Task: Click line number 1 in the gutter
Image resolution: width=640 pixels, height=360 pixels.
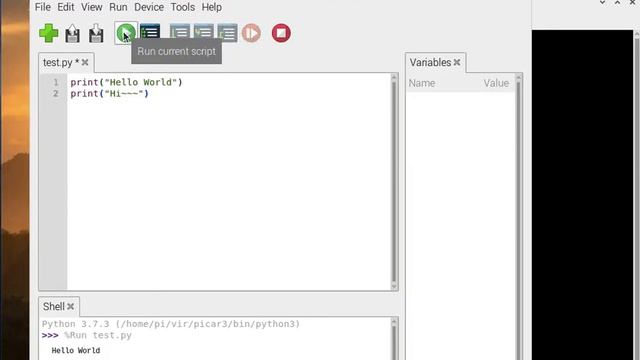Action: tap(56, 82)
